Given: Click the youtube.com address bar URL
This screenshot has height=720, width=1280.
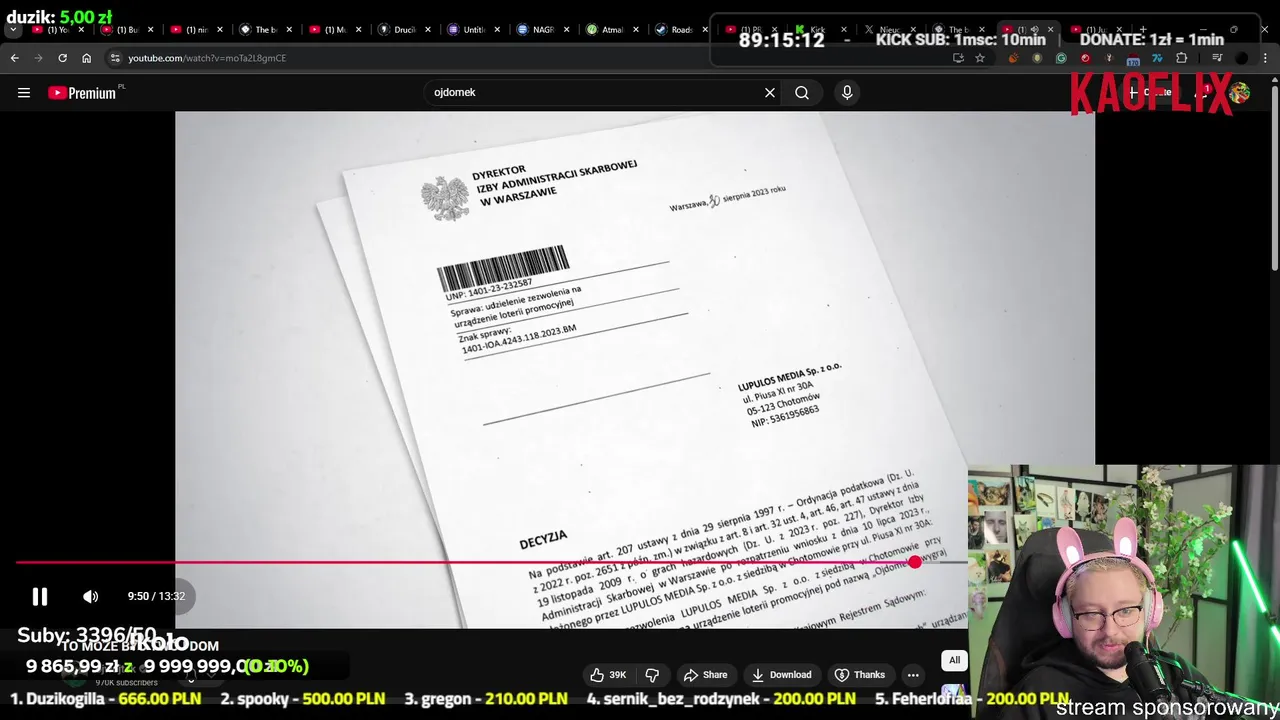Looking at the screenshot, I should coord(207,58).
